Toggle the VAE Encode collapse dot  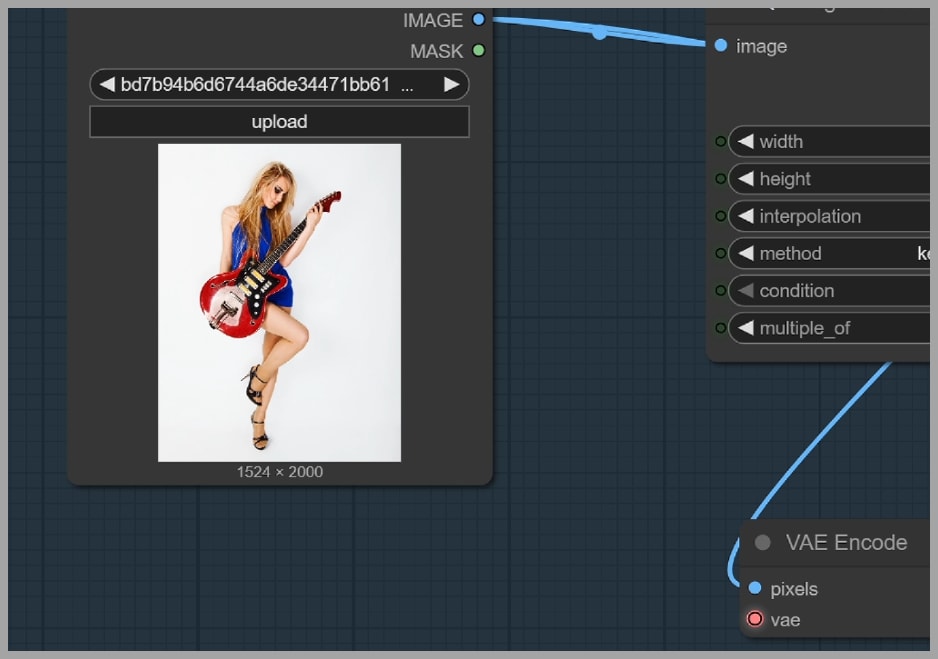[x=763, y=543]
